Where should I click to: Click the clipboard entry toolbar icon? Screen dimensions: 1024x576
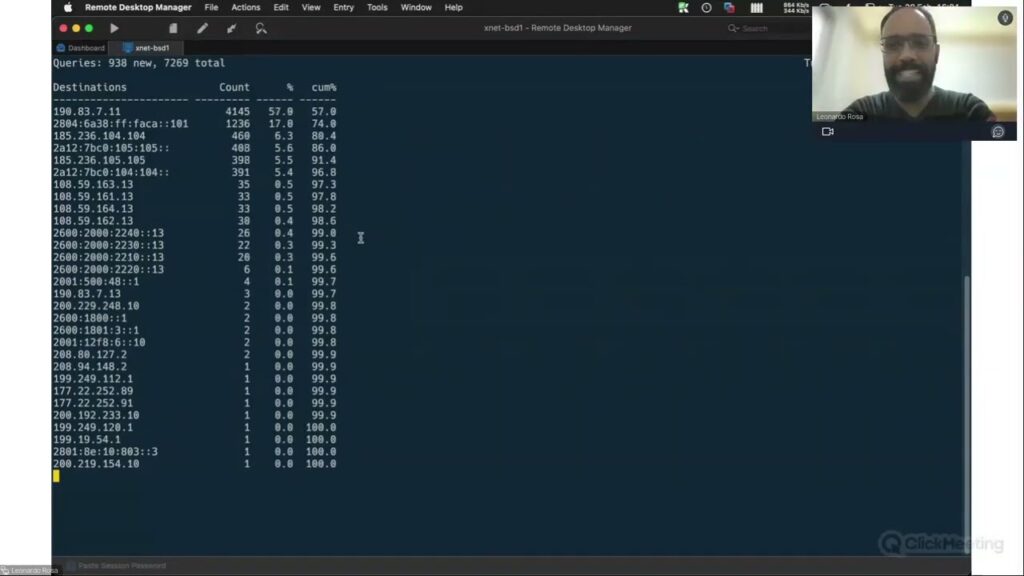click(x=173, y=28)
